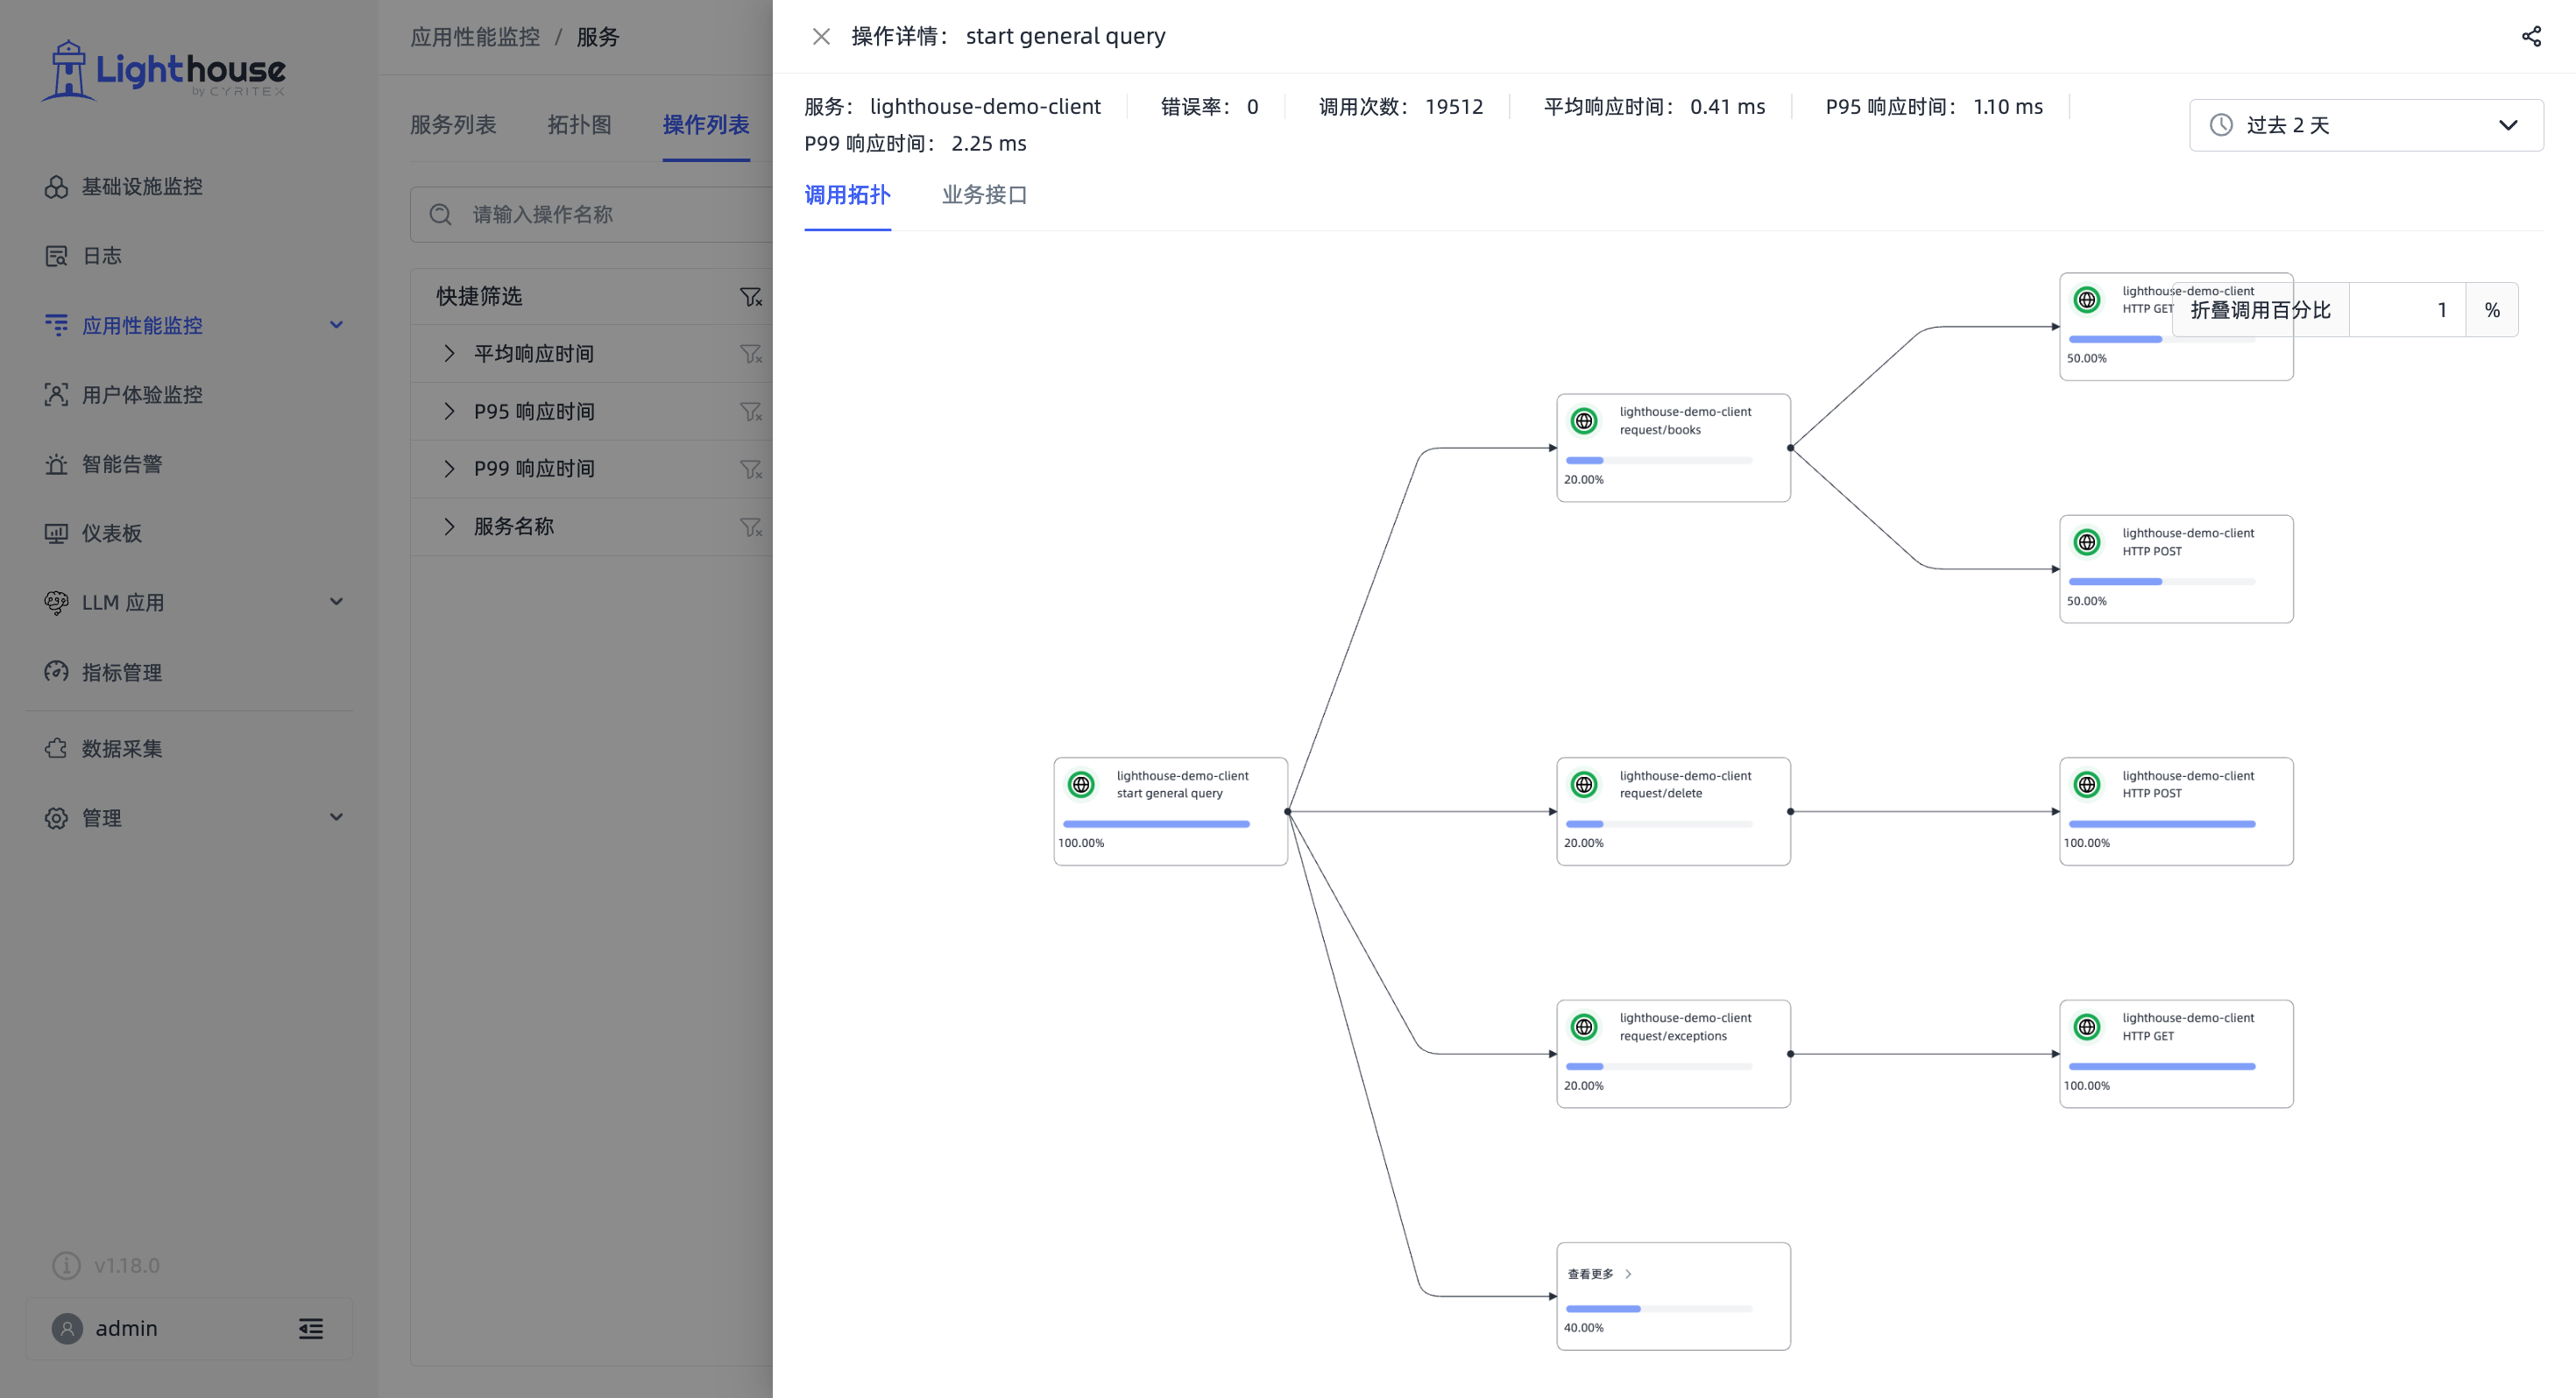Clear all filters via the 快捷筛选 filter icon
2576x1398 pixels.
[x=750, y=297]
